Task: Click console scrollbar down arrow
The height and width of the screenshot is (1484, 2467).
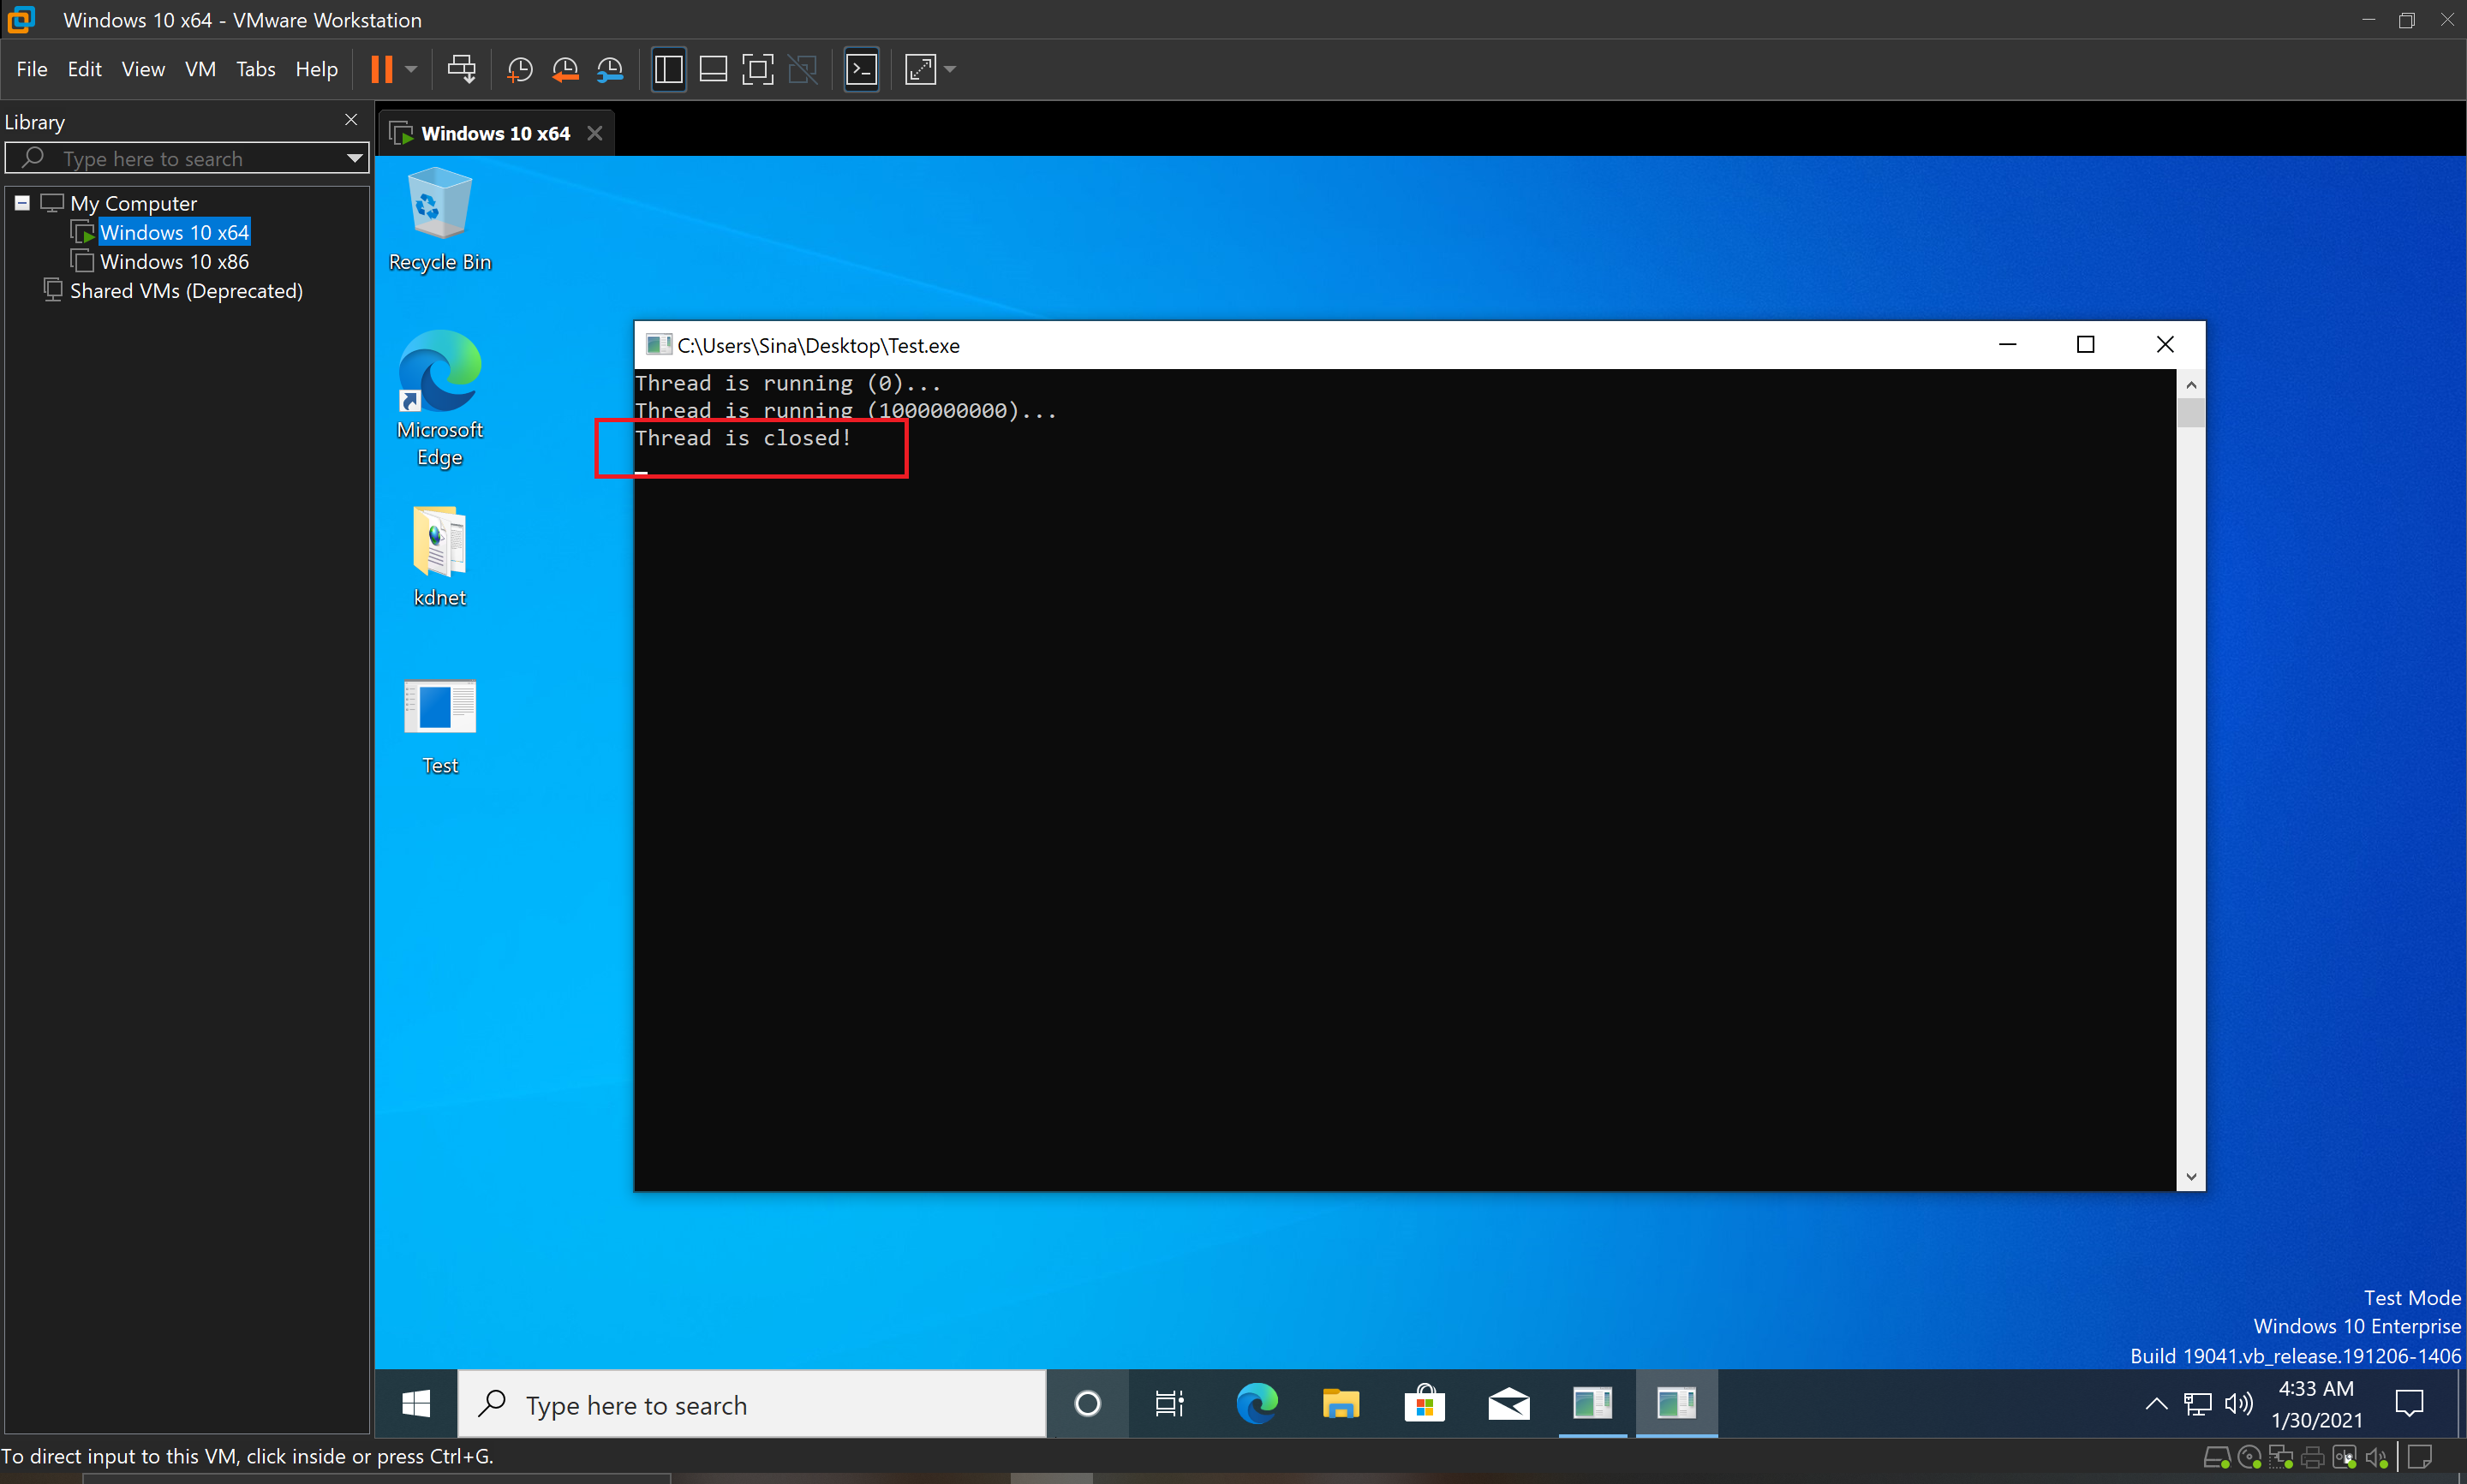Action: pyautogui.click(x=2191, y=1177)
